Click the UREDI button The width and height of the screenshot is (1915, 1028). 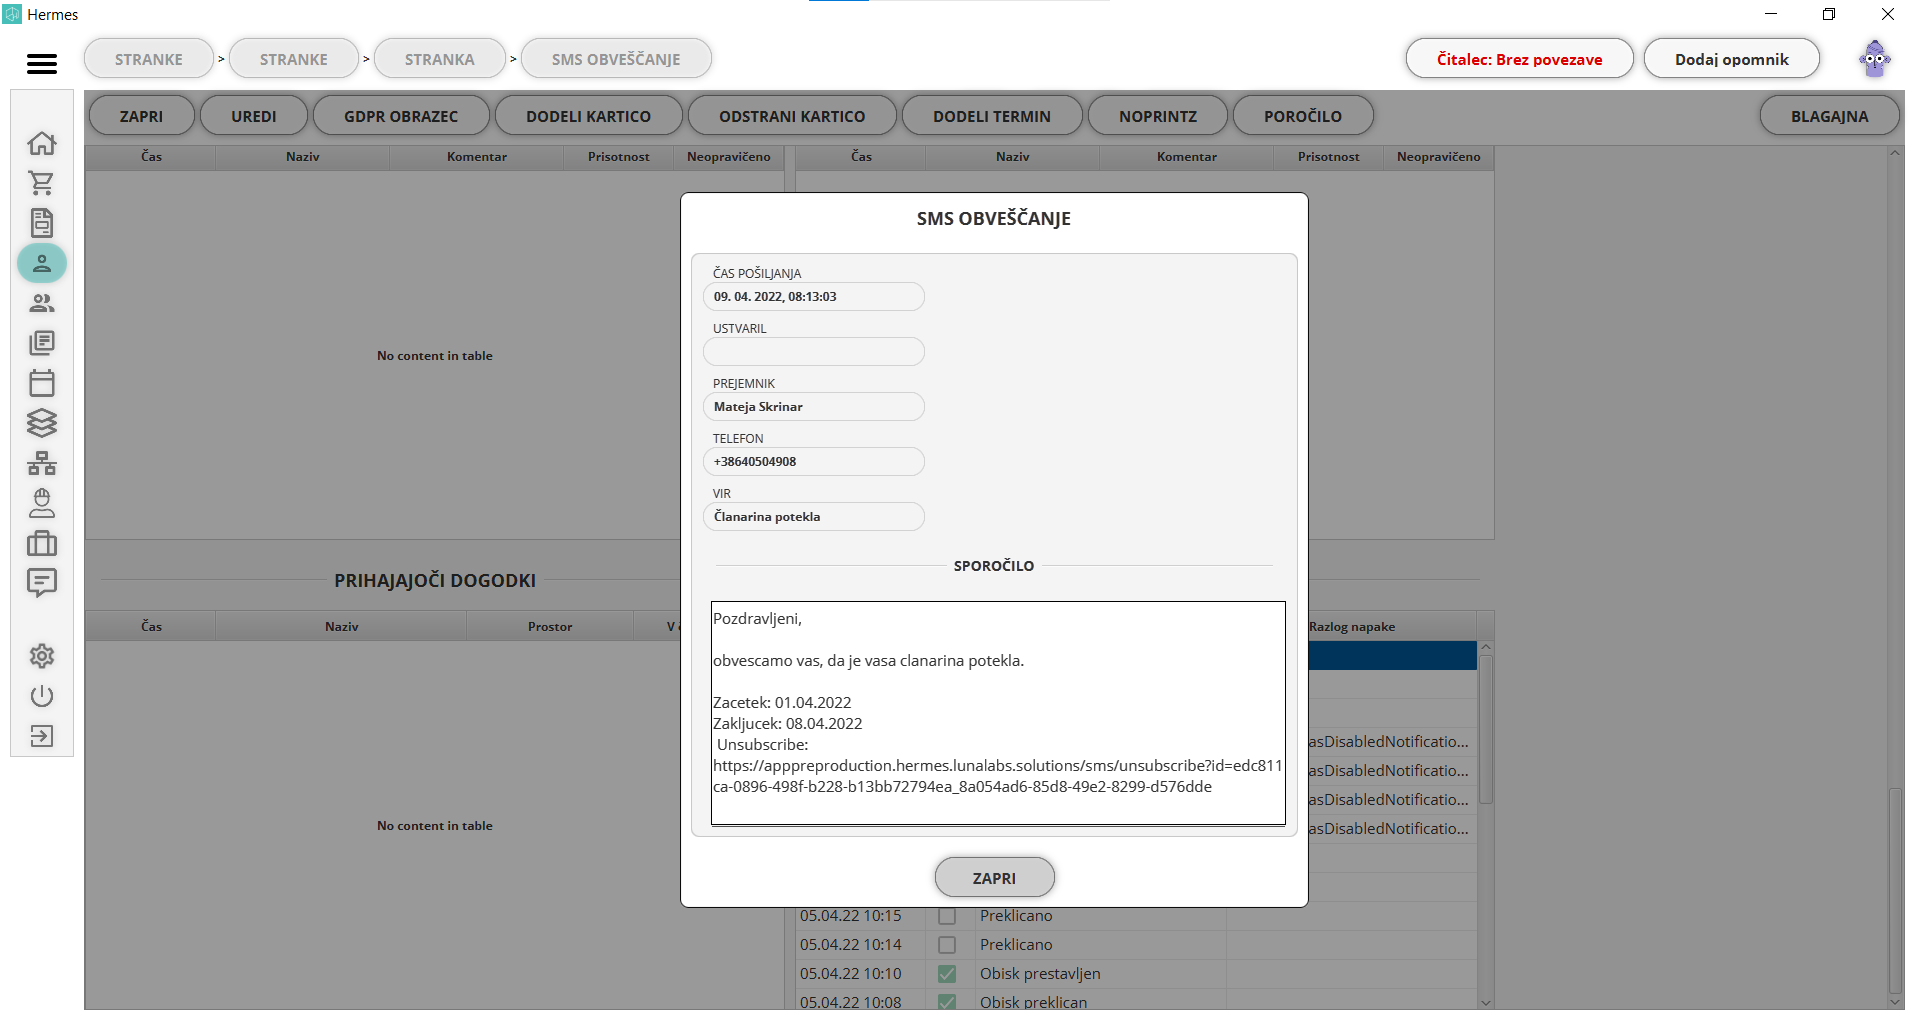click(254, 116)
